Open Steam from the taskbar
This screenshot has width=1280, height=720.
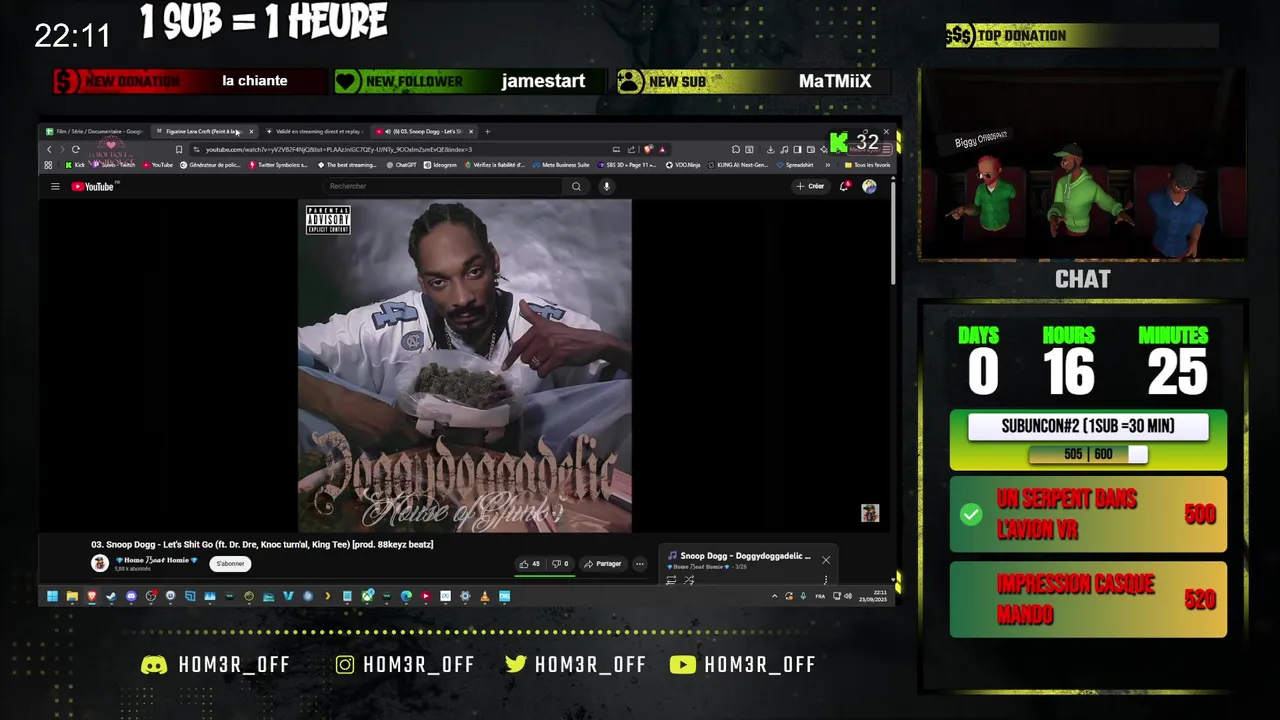pyautogui.click(x=111, y=596)
